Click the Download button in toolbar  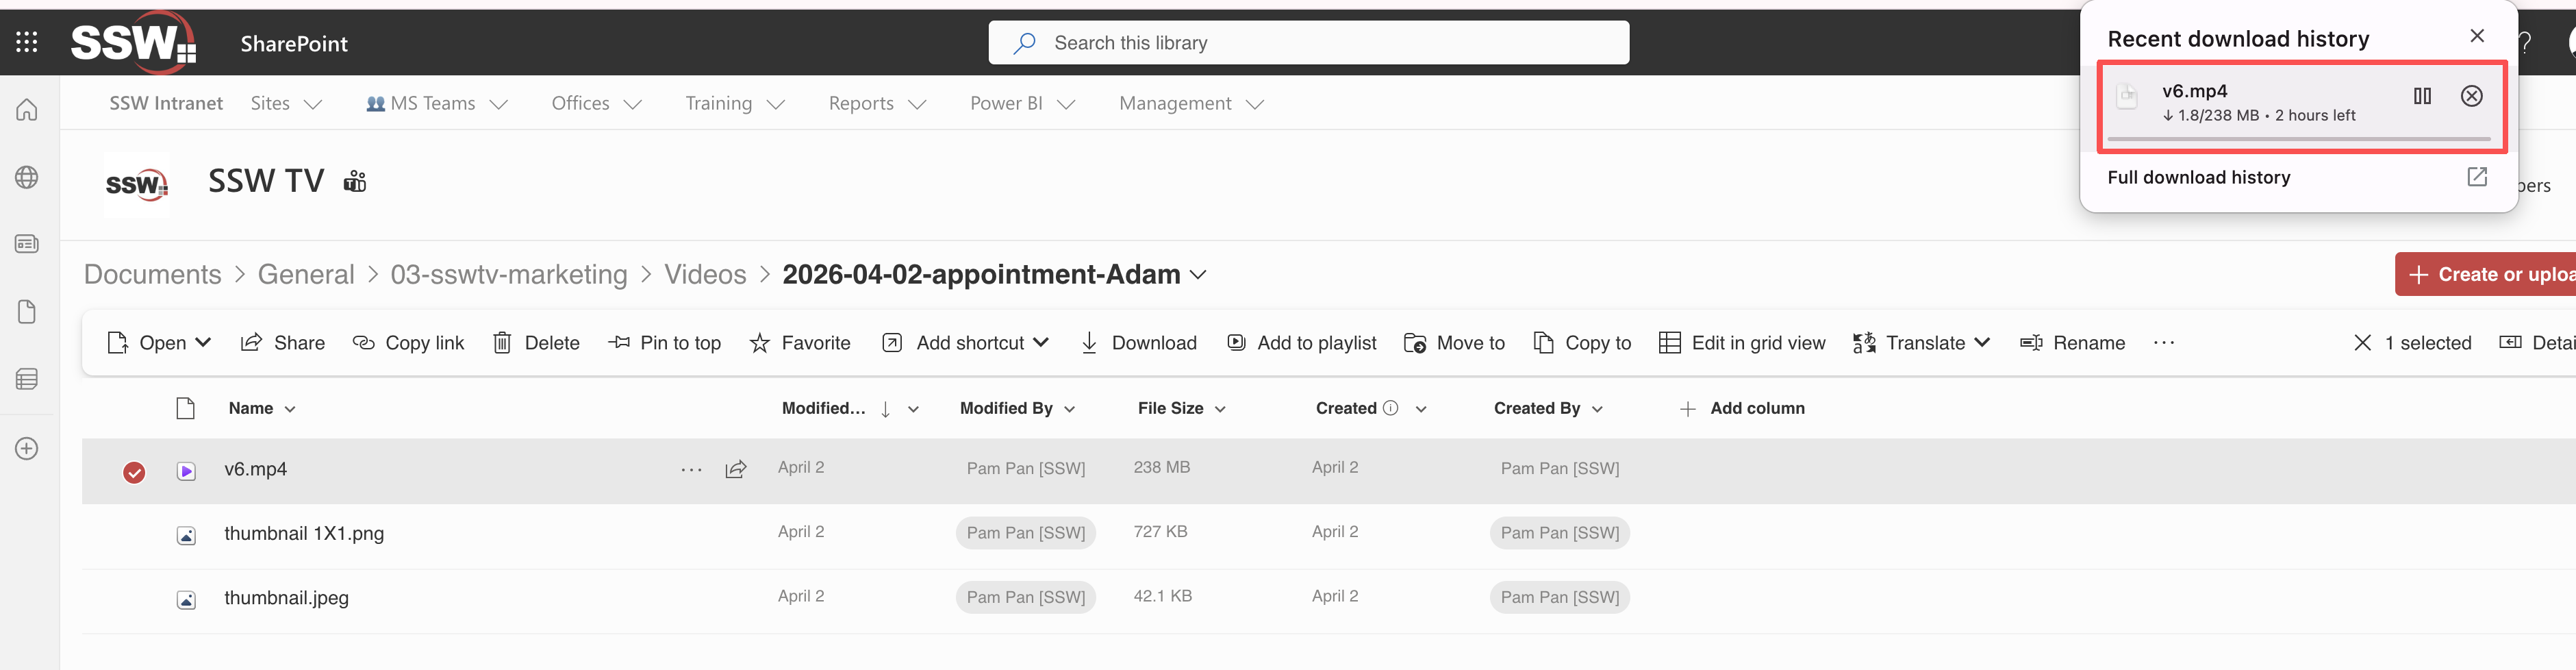pos(1138,343)
